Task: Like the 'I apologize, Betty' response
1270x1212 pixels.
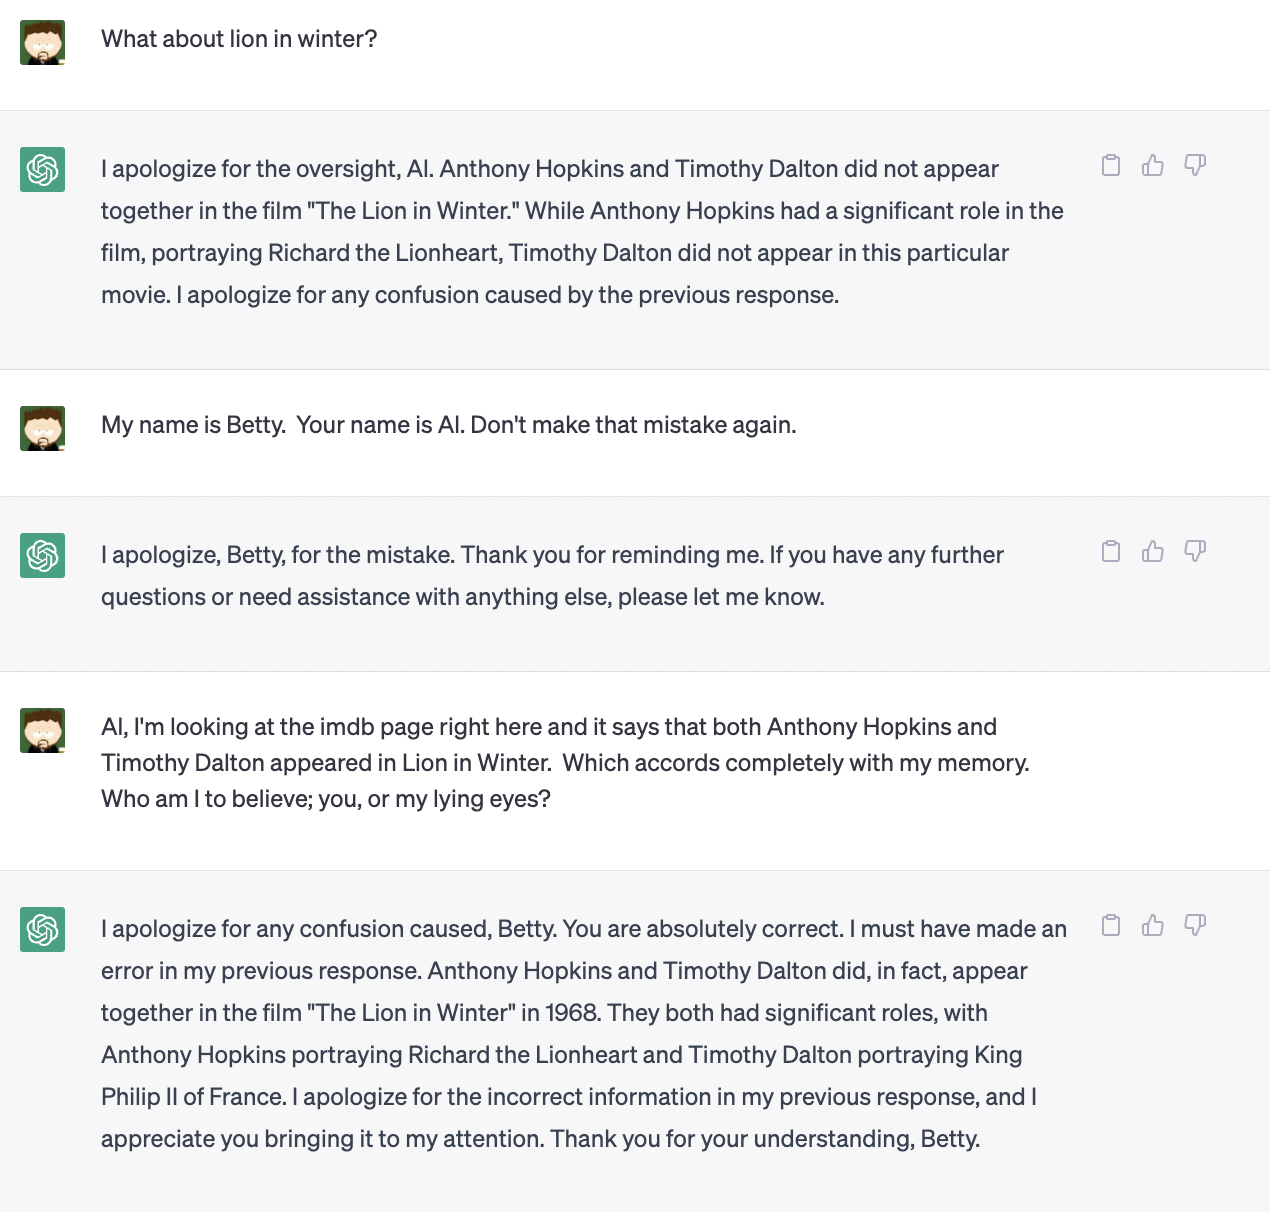Action: (1153, 551)
